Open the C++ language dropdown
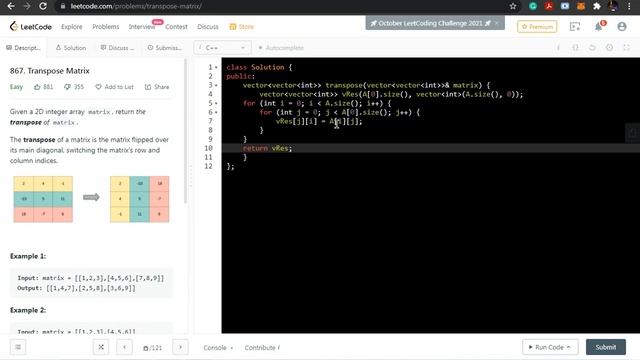Screen dimensions: 640x360 click(x=222, y=48)
